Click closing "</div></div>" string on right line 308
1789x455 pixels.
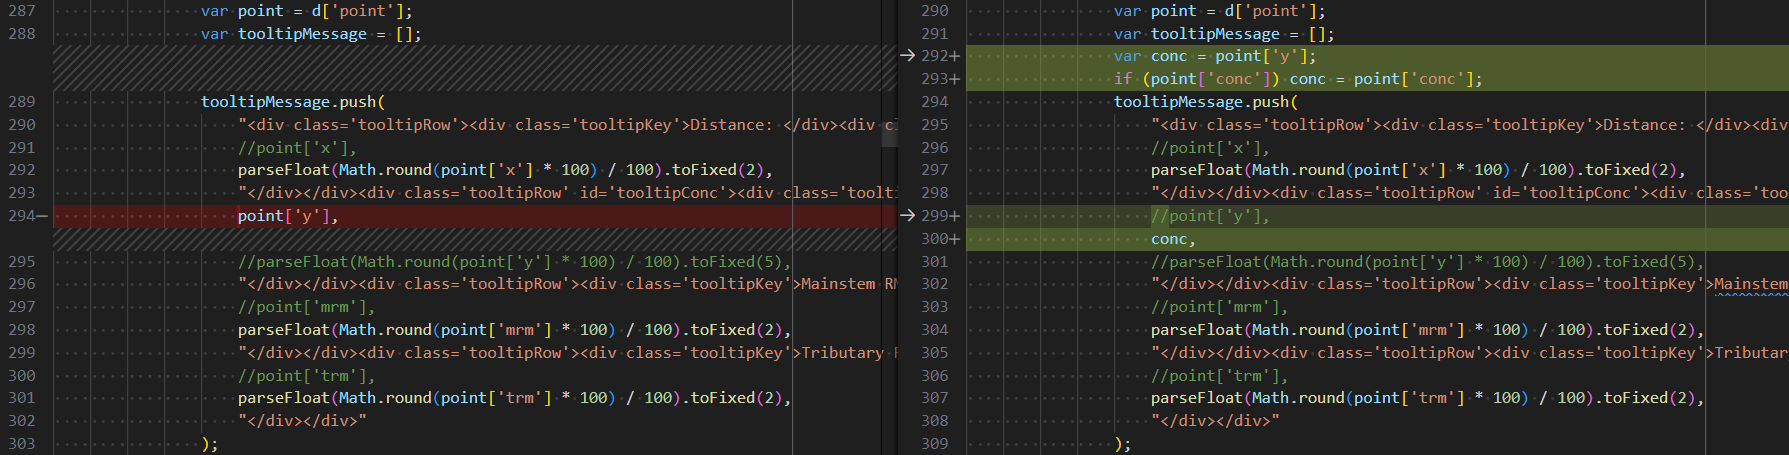[x=1215, y=421]
